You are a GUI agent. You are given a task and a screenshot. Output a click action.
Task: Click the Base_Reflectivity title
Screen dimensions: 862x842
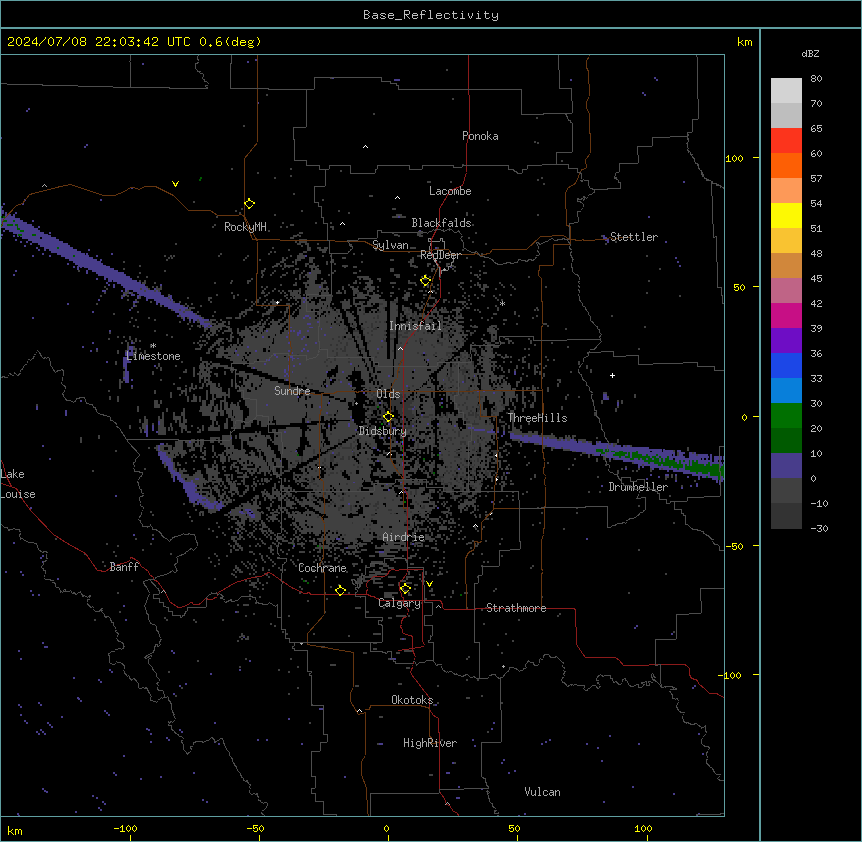click(431, 15)
